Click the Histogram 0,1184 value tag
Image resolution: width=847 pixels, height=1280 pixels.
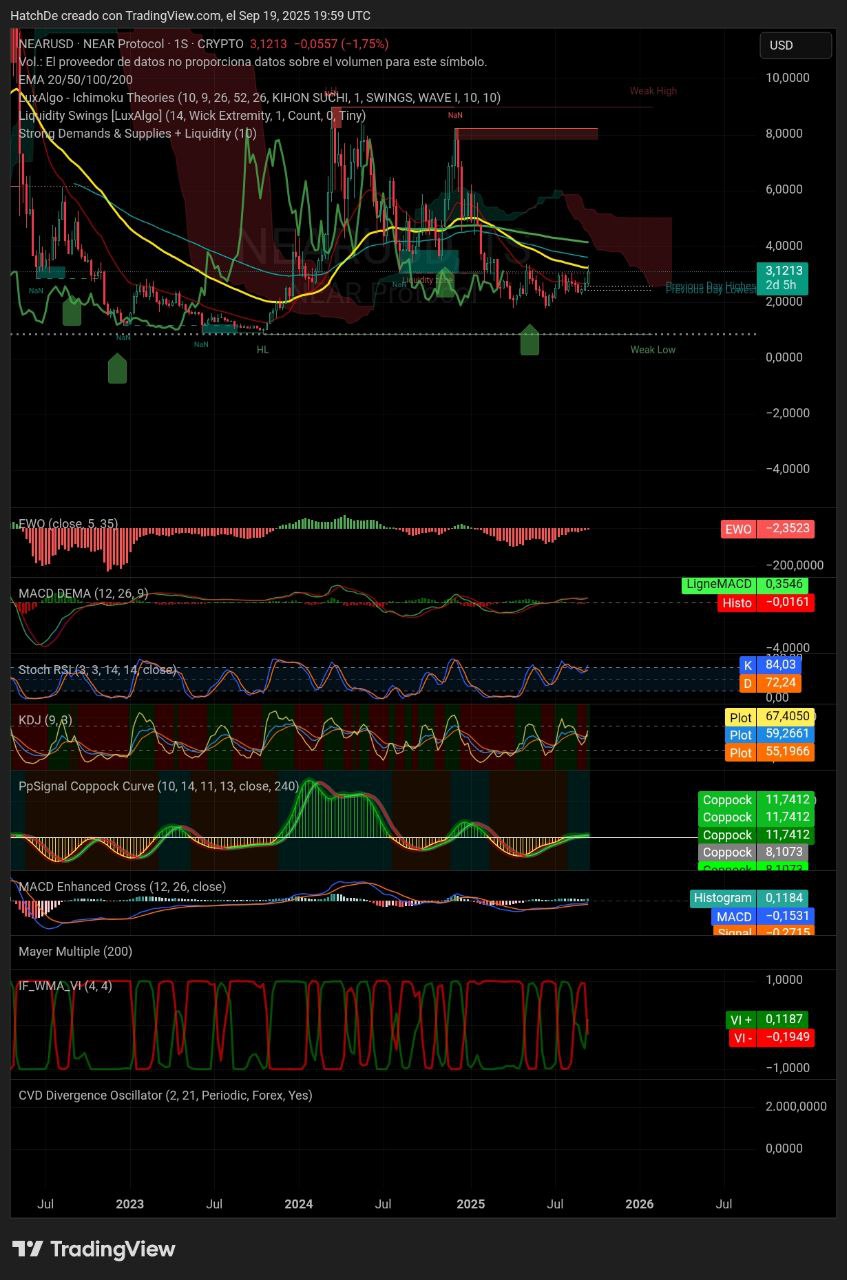pyautogui.click(x=749, y=898)
